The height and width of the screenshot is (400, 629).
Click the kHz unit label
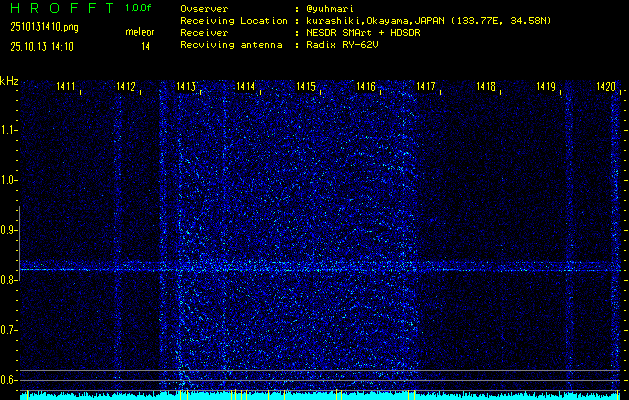coord(9,81)
